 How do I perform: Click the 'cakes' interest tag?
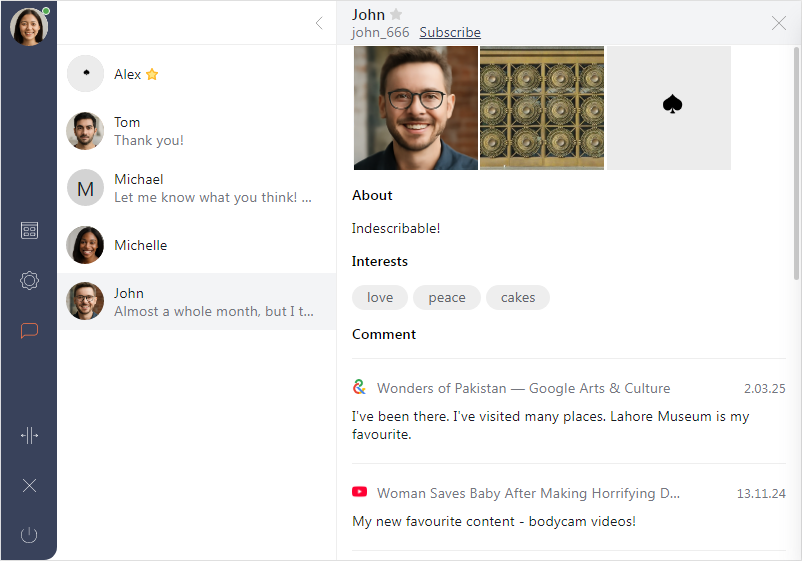pyautogui.click(x=518, y=297)
